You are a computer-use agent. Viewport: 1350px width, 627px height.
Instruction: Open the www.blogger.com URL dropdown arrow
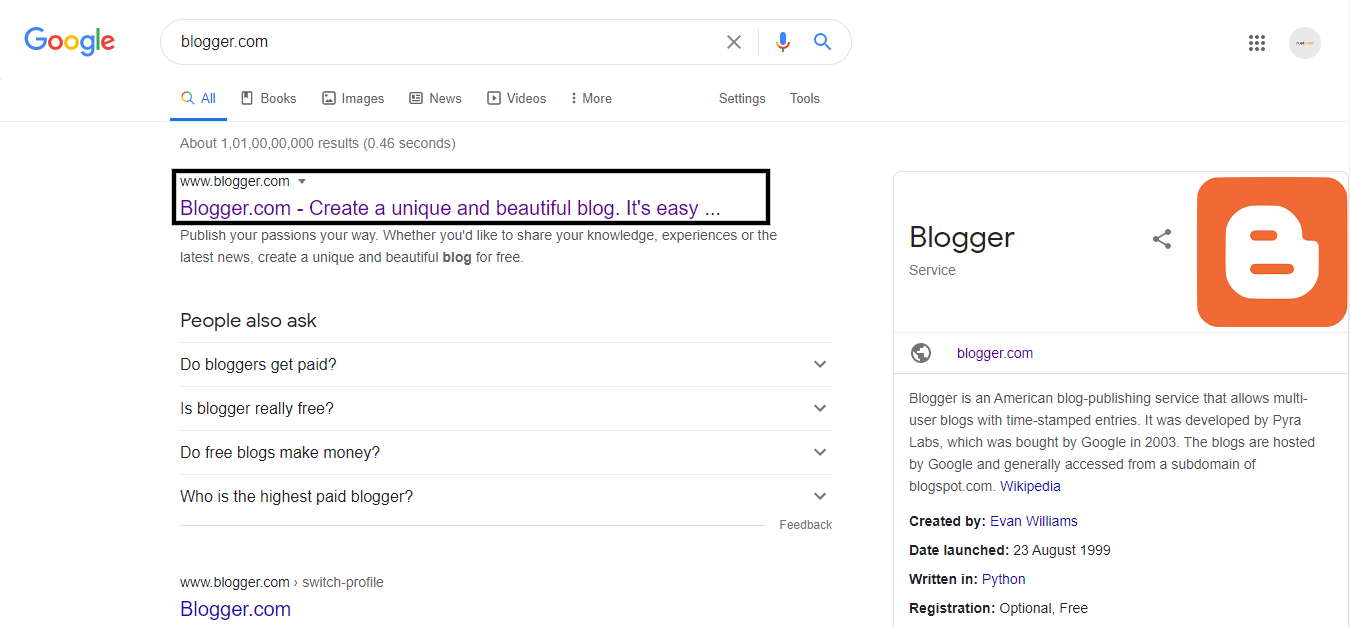(x=302, y=181)
